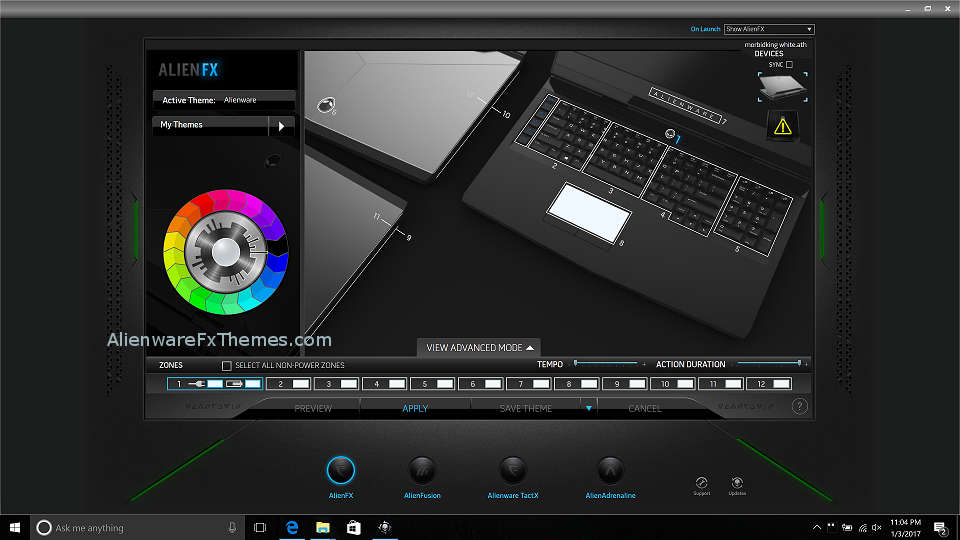The width and height of the screenshot is (960, 540).
Task: Open the AlienFX module icon
Action: [340, 470]
